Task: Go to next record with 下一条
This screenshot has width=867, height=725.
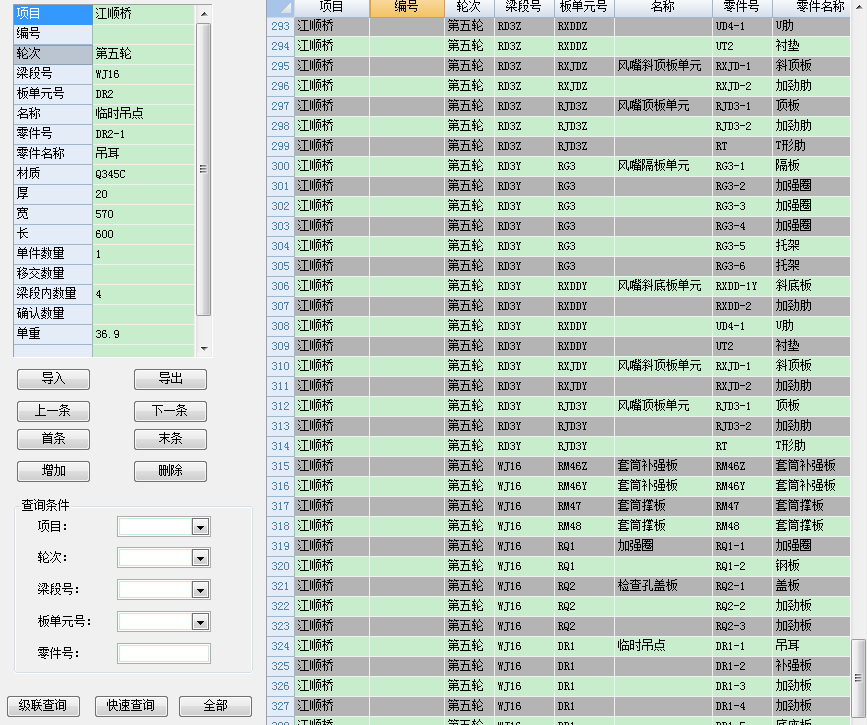Action: point(170,411)
